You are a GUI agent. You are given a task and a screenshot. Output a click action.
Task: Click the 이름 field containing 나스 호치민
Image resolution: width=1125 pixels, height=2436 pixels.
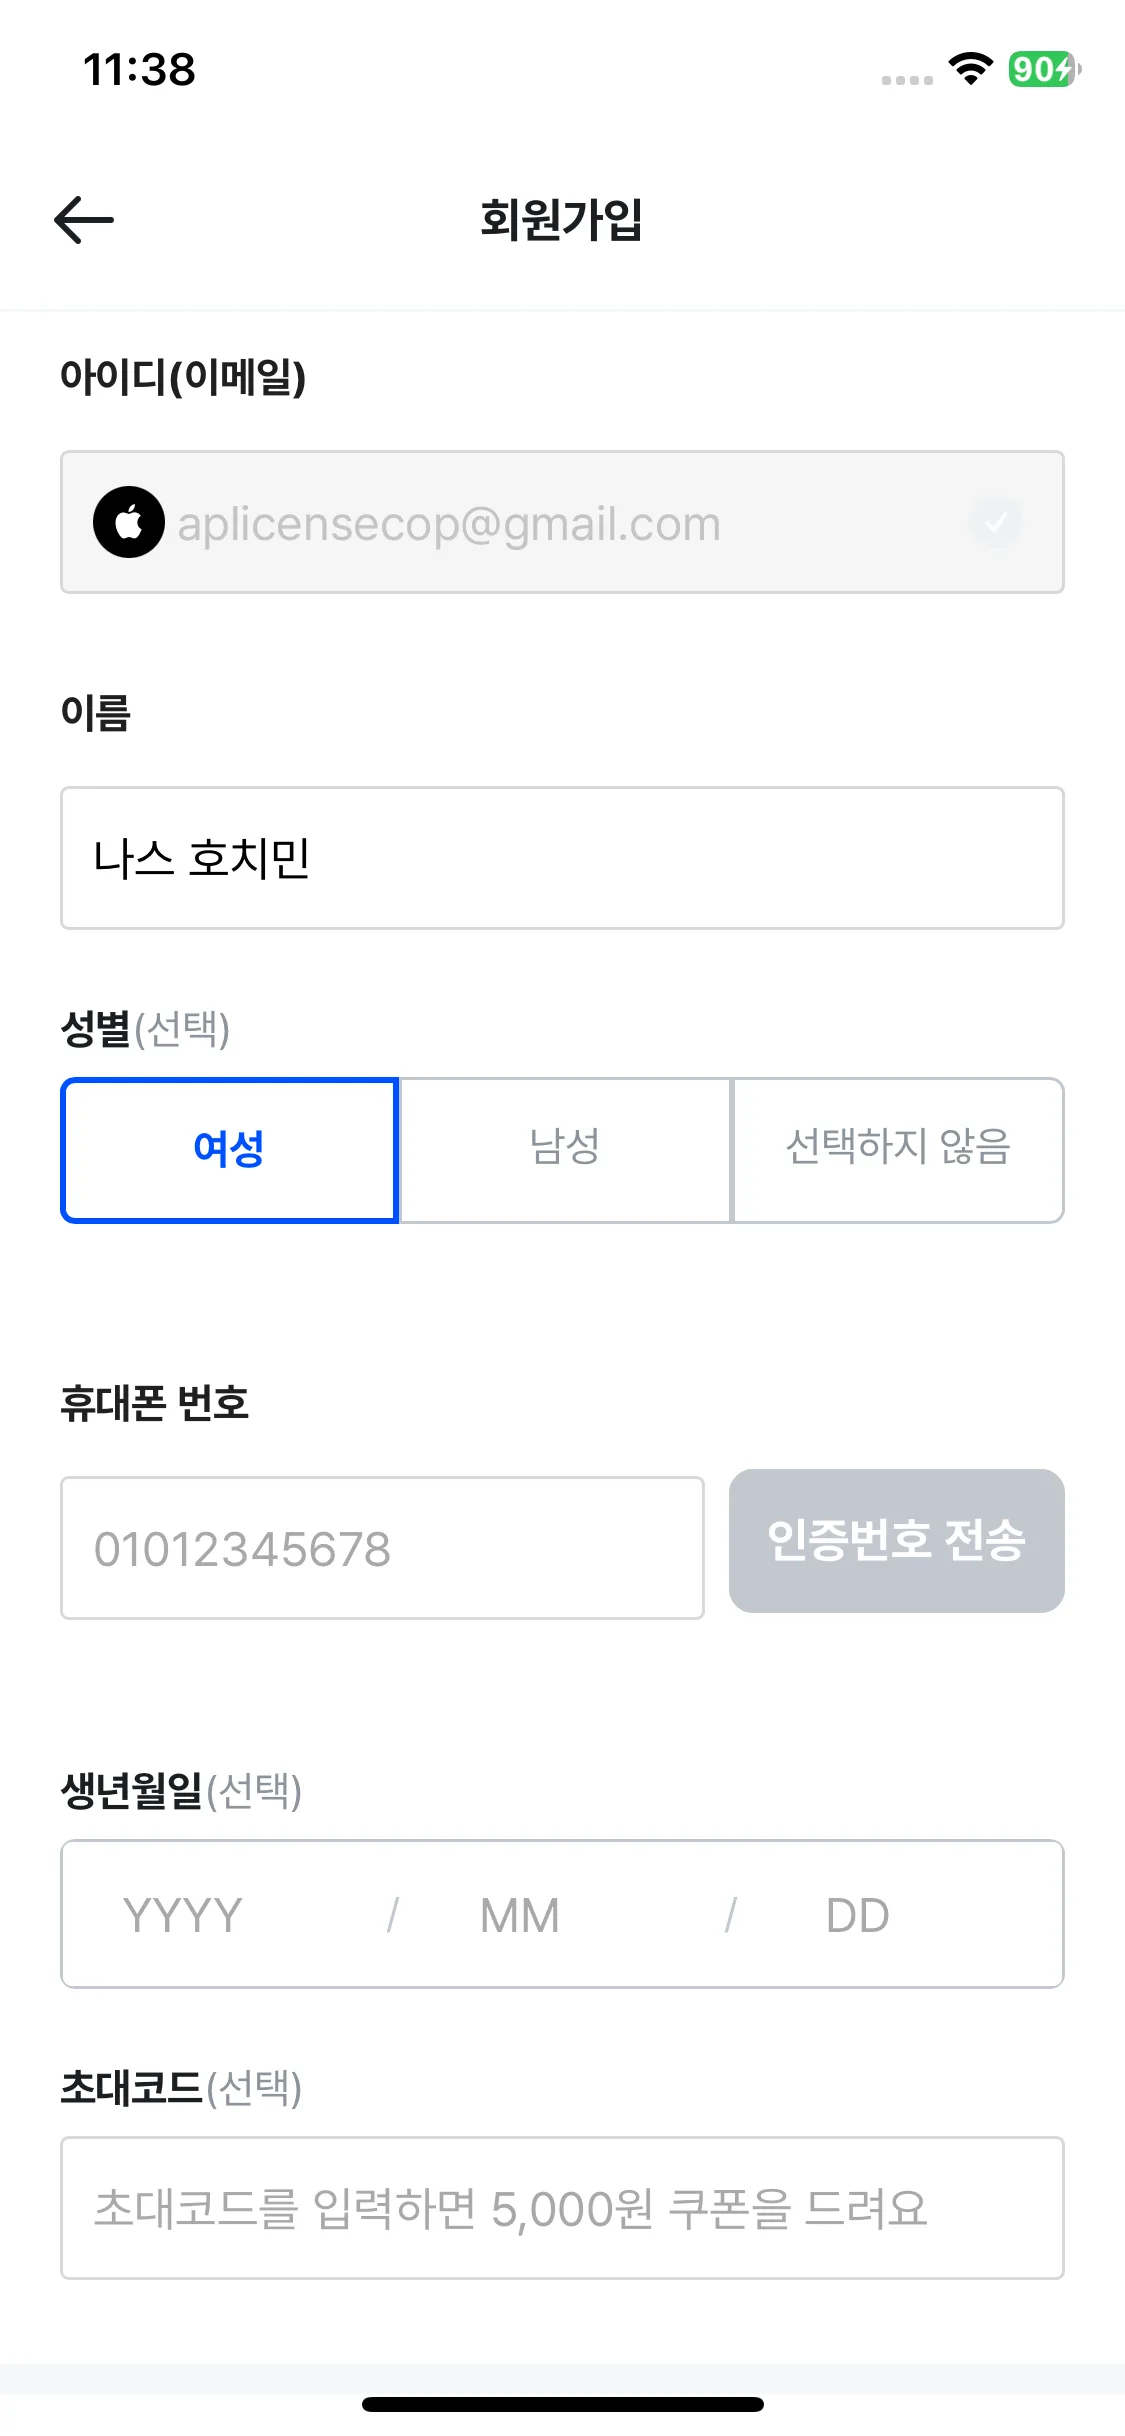tap(562, 858)
